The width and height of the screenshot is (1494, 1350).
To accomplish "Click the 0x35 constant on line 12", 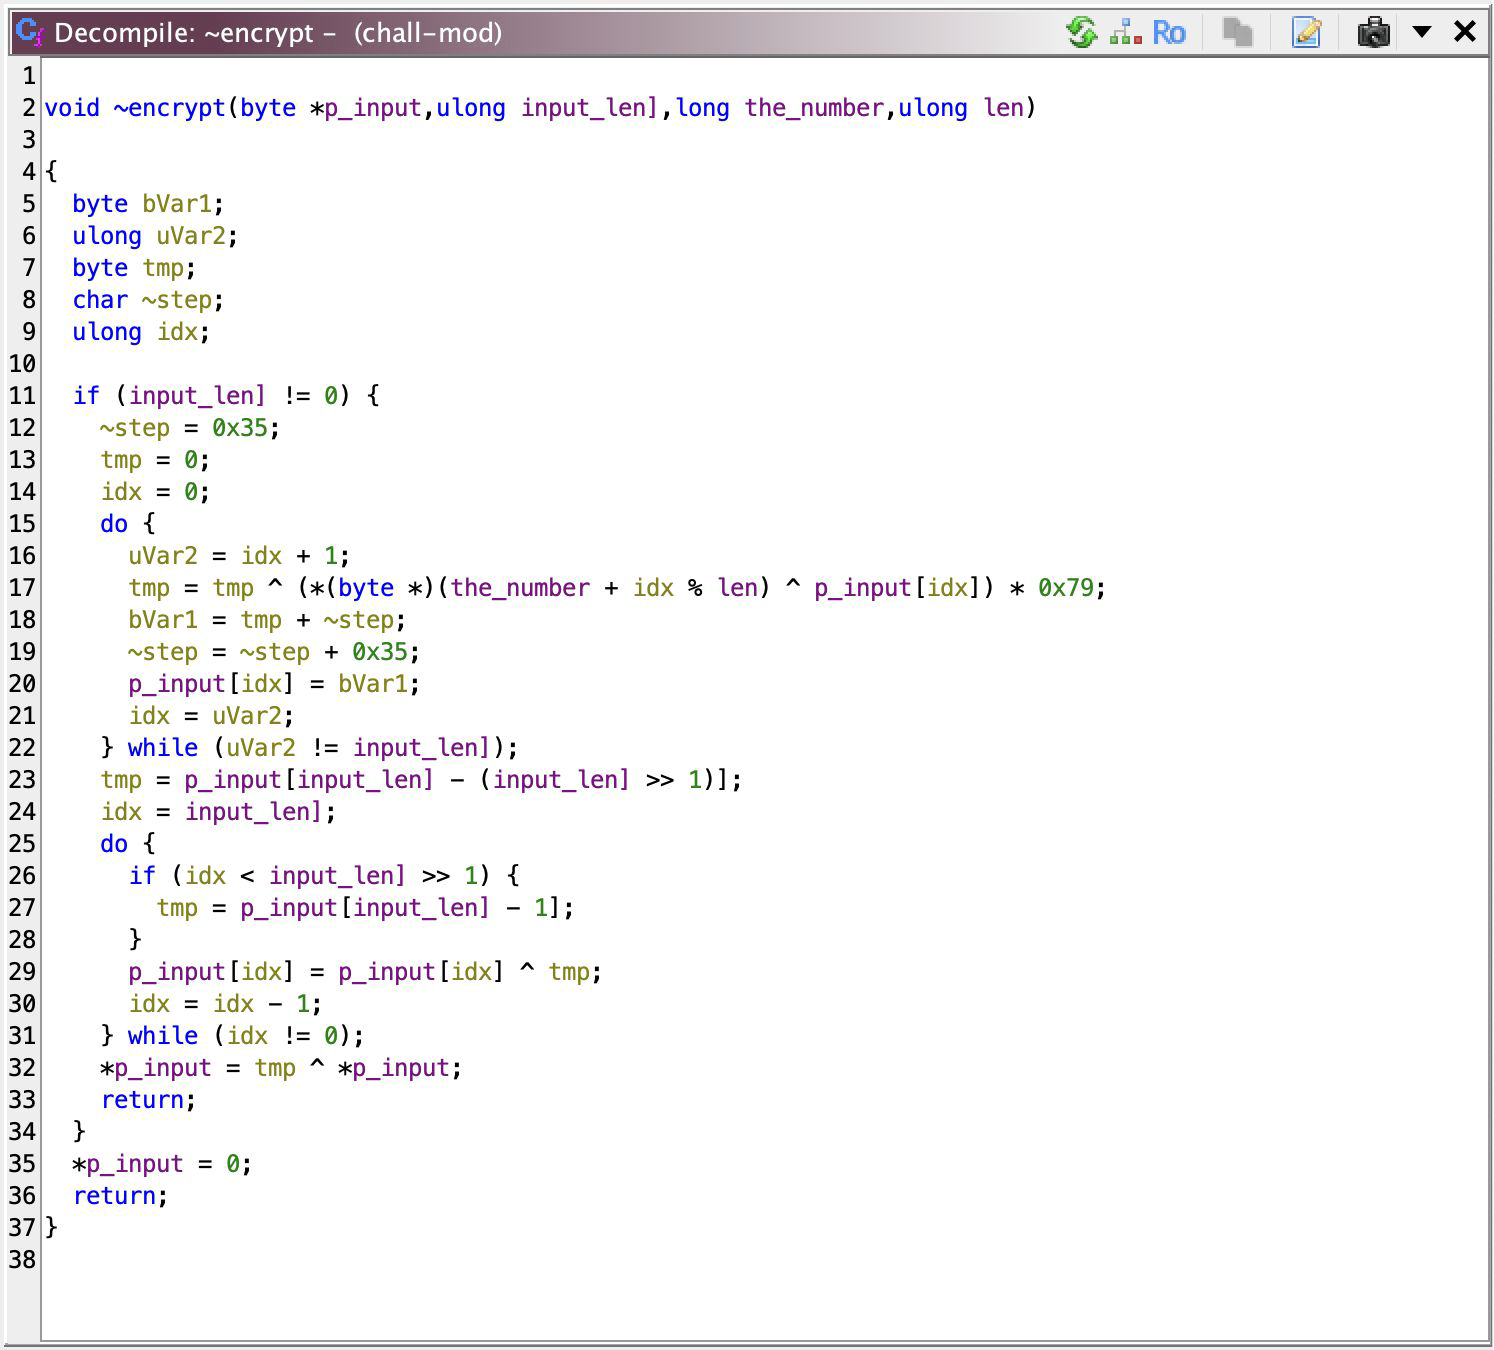I will (240, 428).
